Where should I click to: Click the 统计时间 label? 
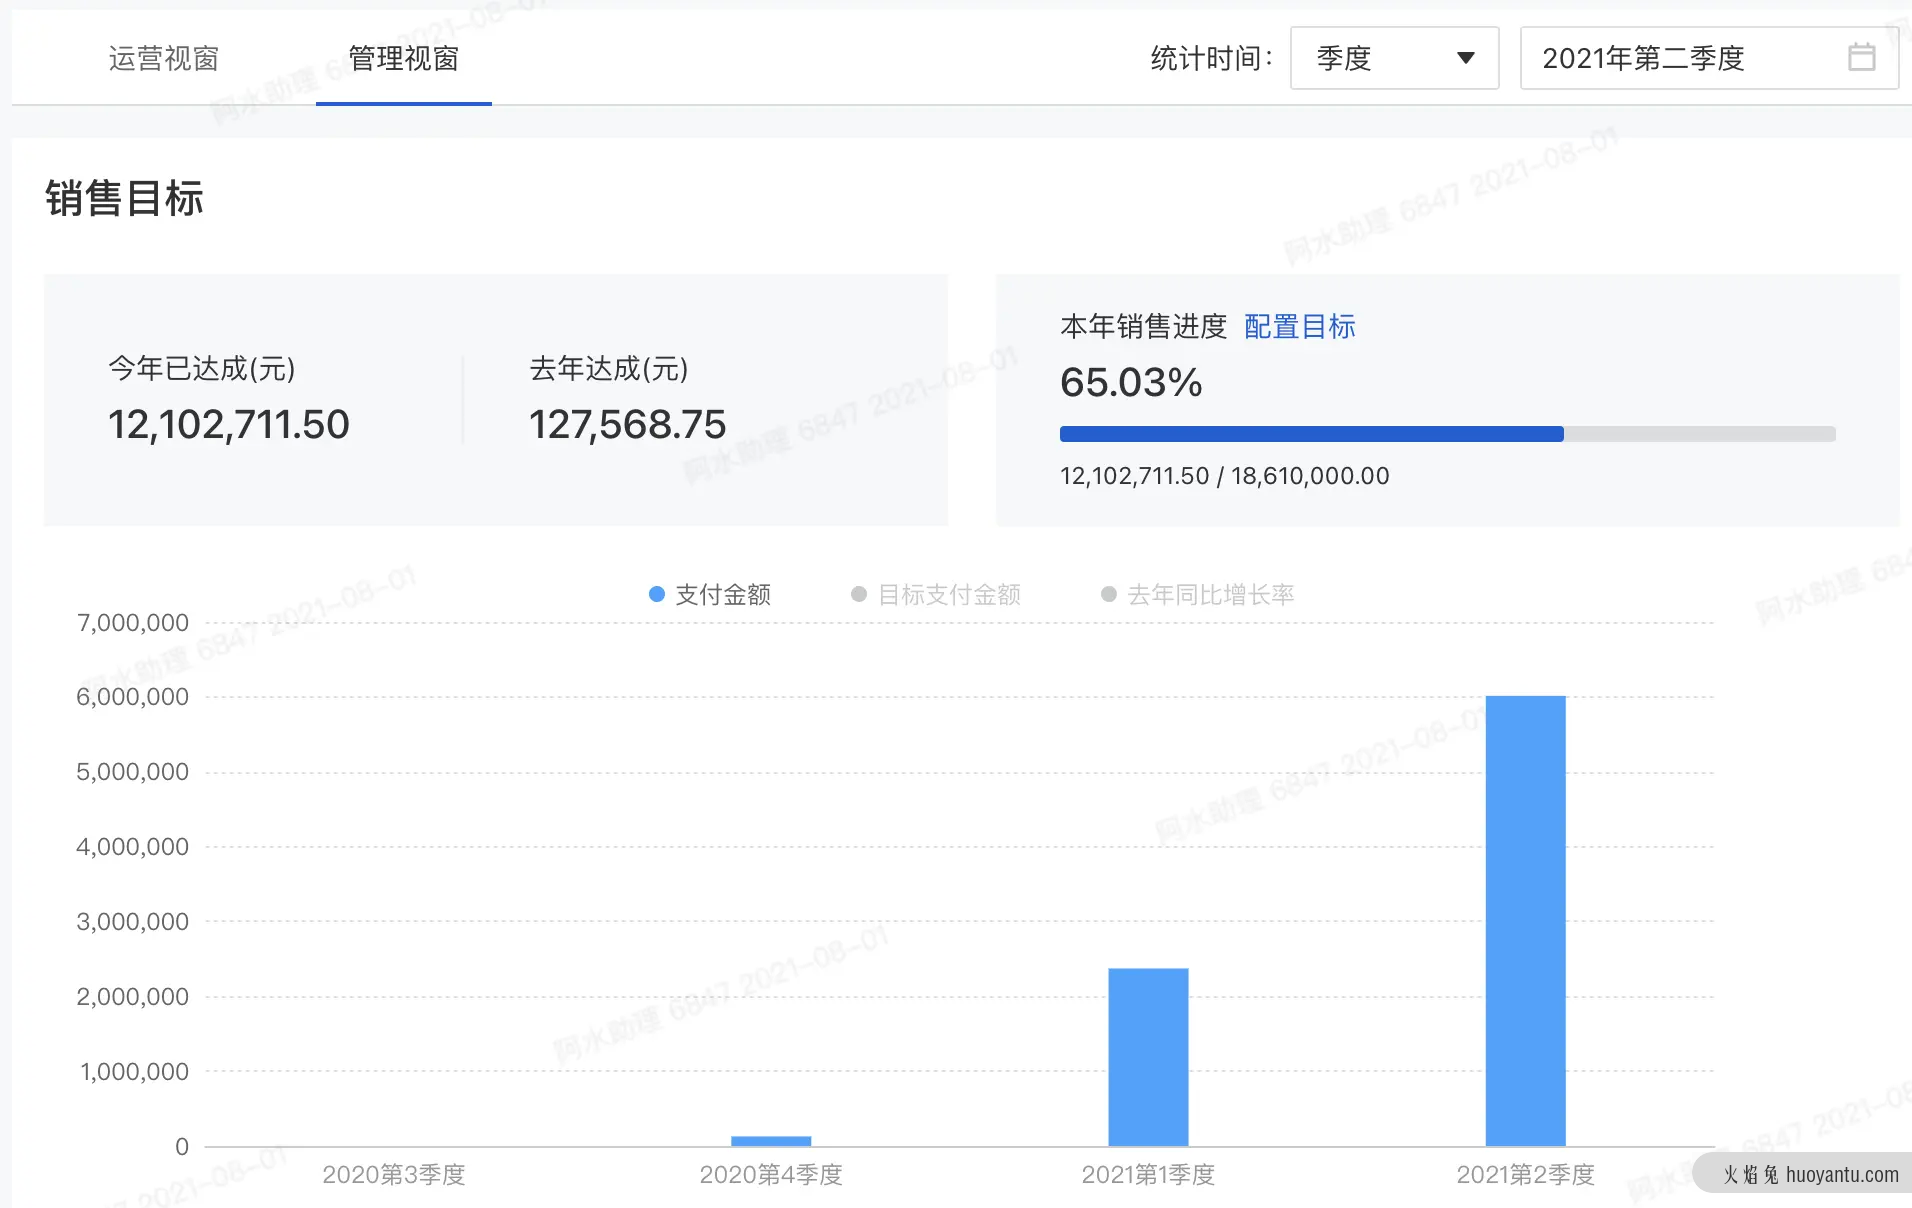tap(1212, 59)
